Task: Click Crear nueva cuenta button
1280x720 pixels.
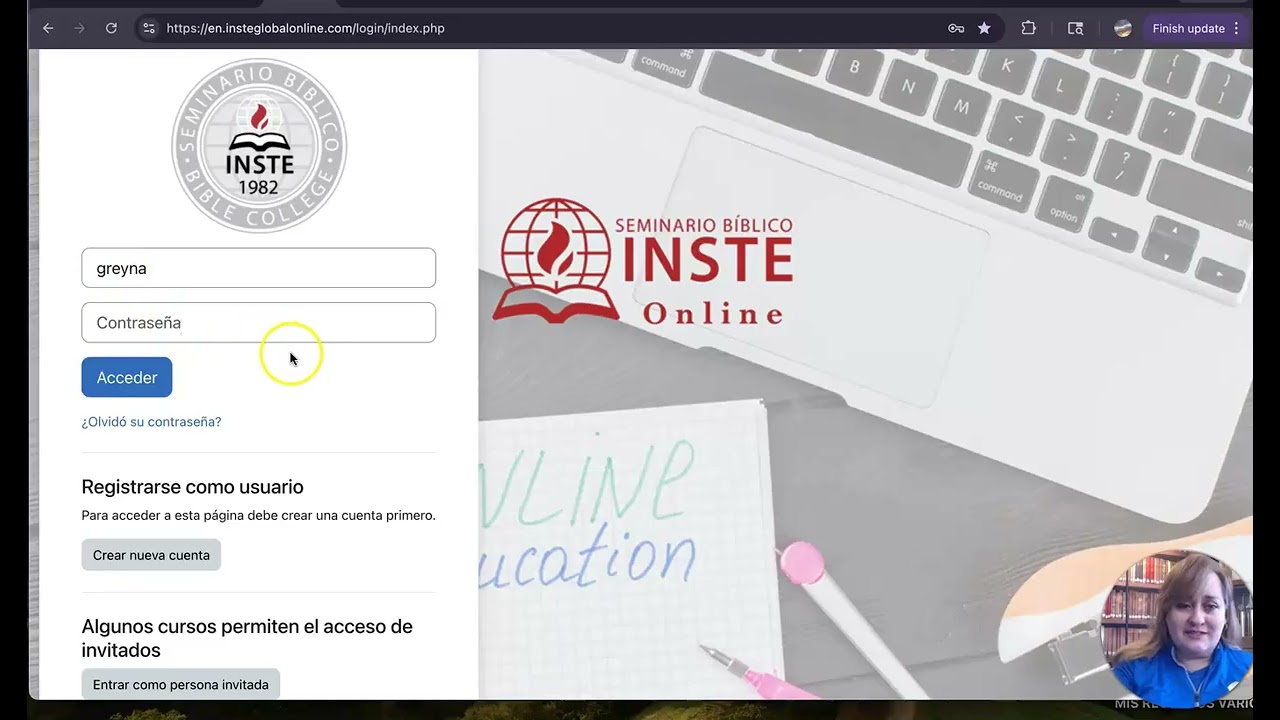Action: (x=151, y=555)
